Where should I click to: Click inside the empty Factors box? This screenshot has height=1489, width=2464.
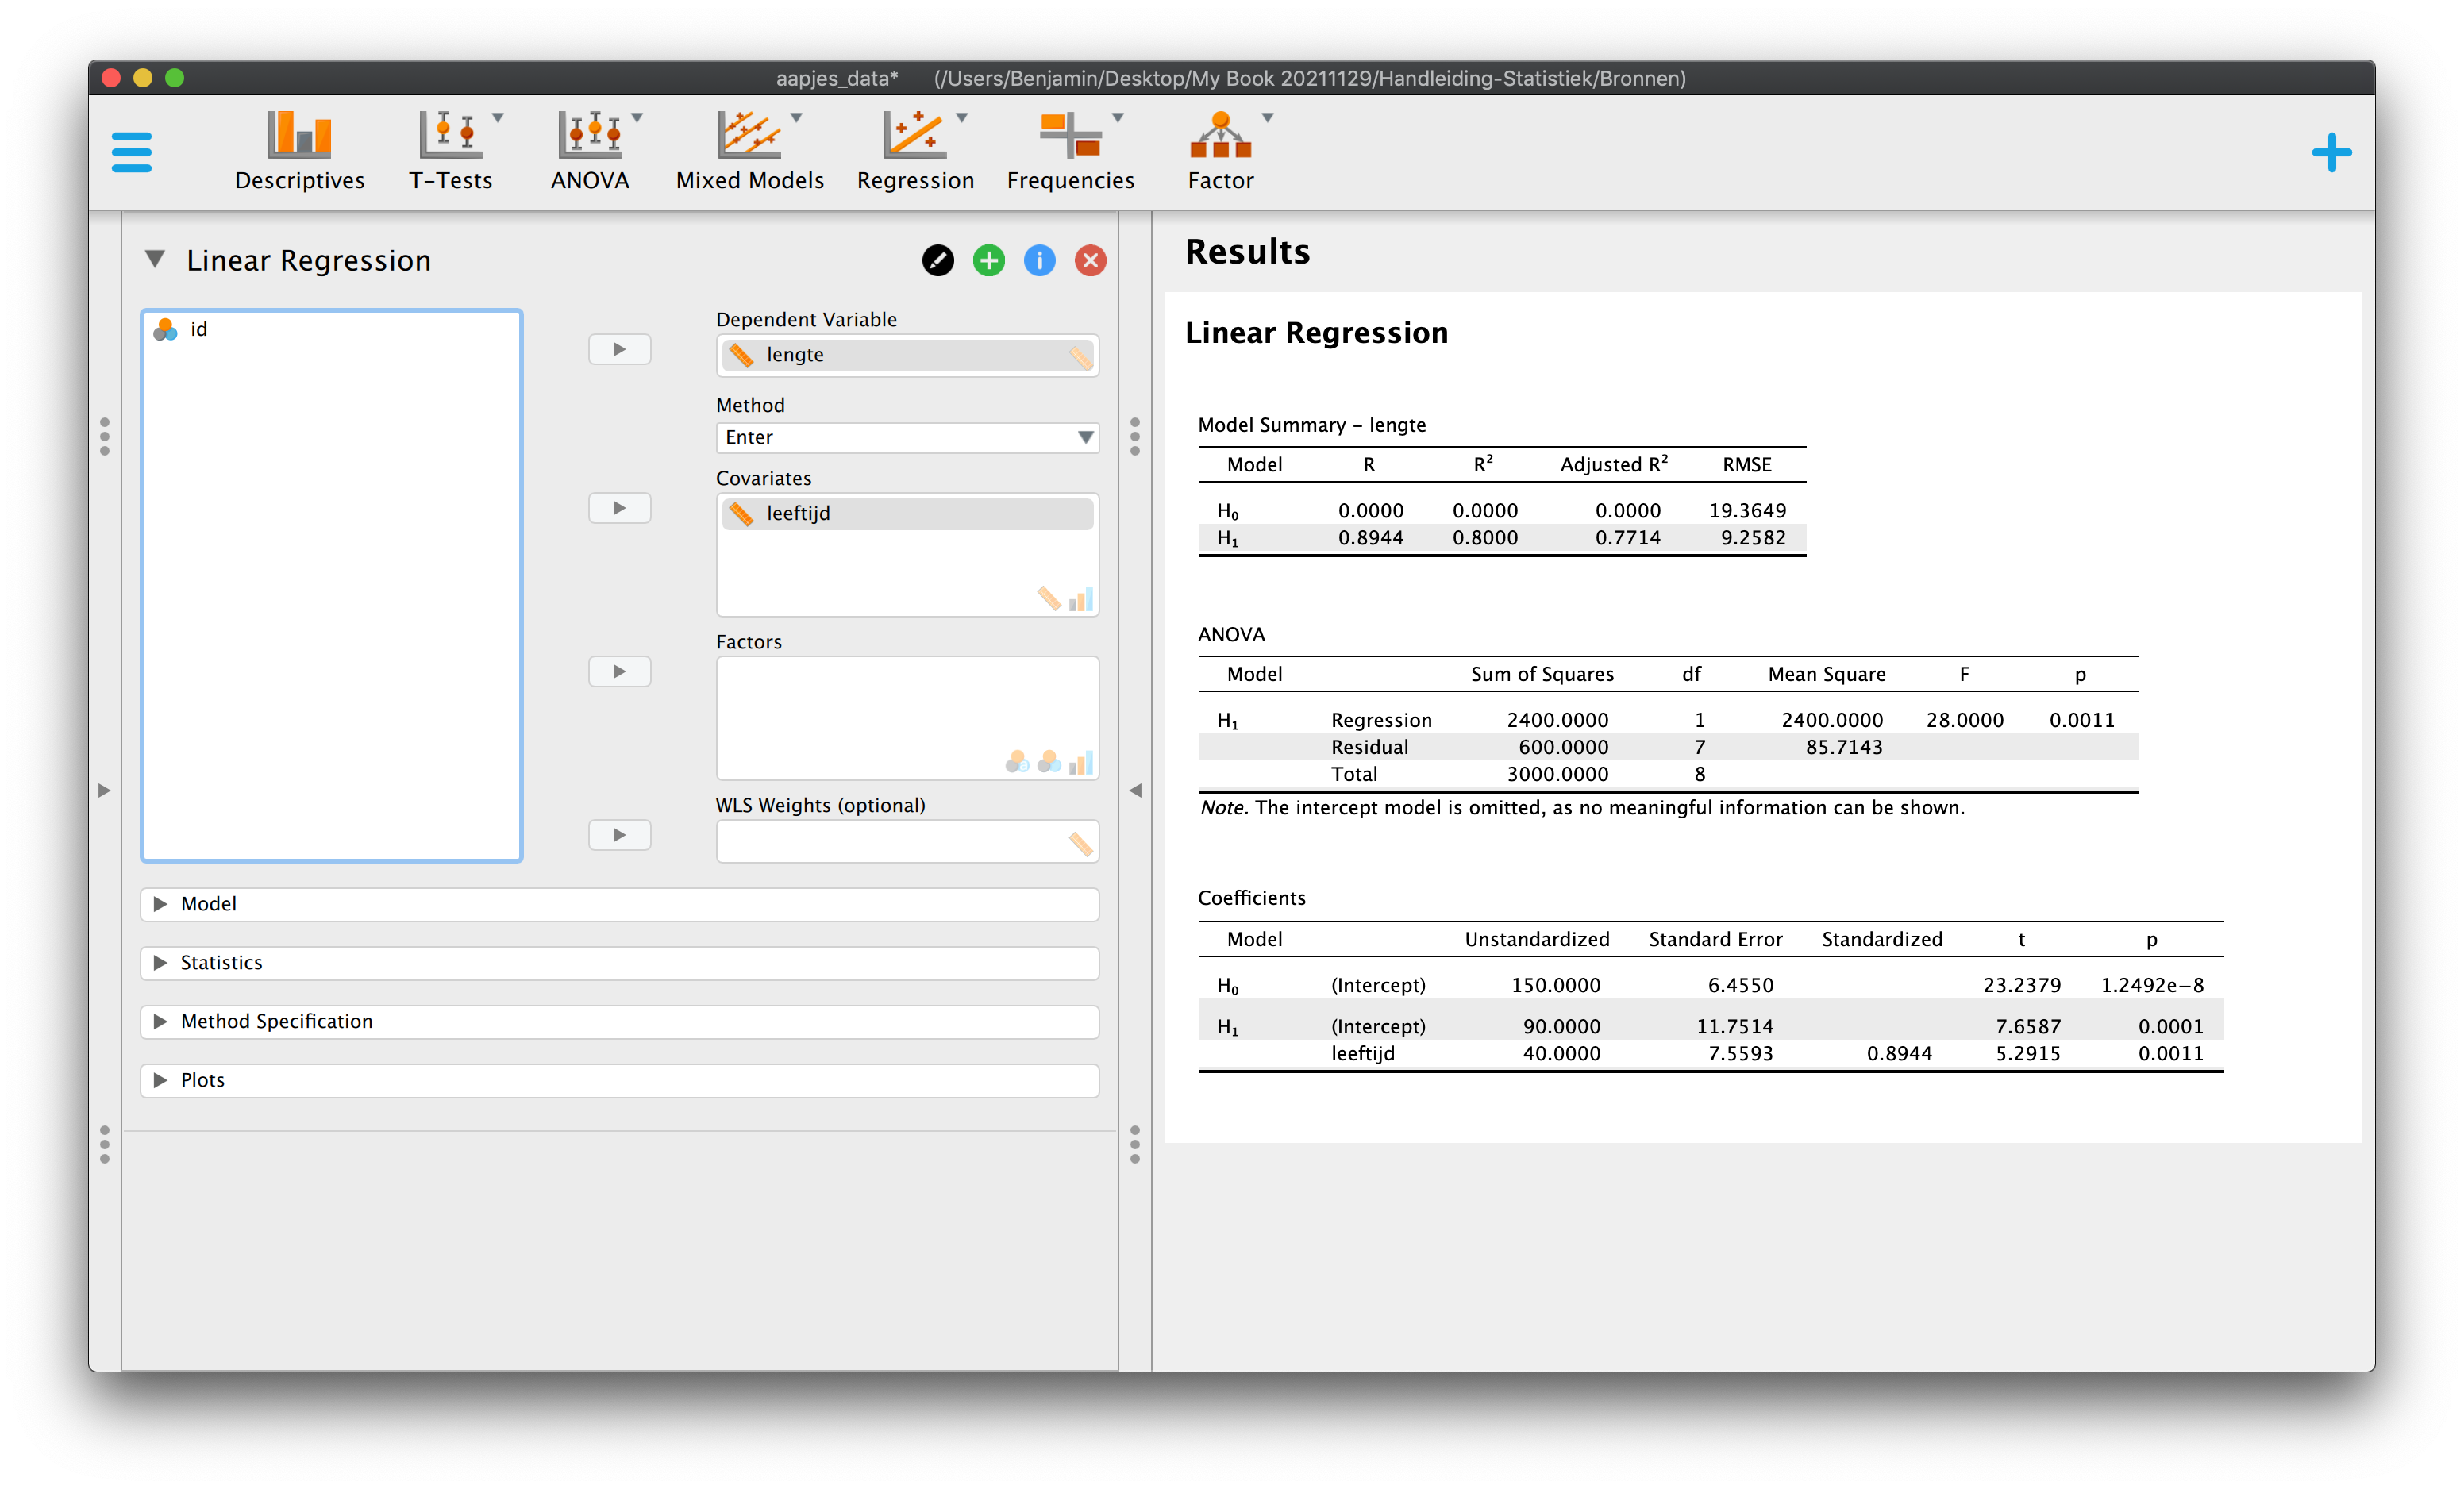coord(907,717)
